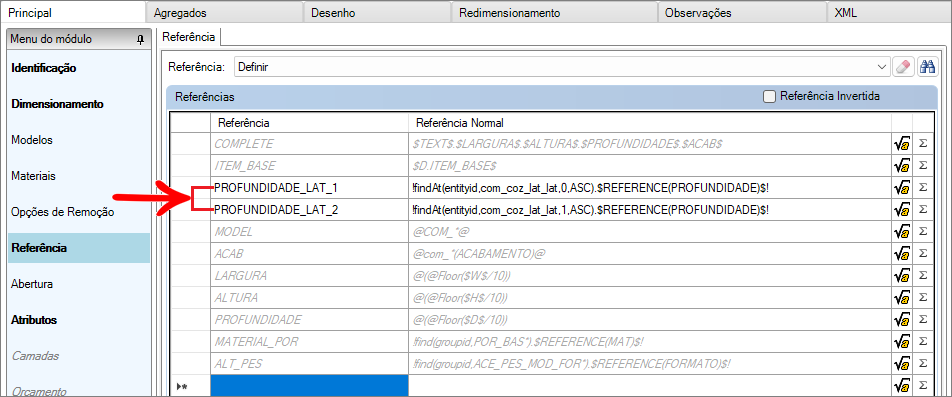Viewport: 952px width, 397px height.
Task: Pin the Menu do módulo panel
Action: click(140, 39)
